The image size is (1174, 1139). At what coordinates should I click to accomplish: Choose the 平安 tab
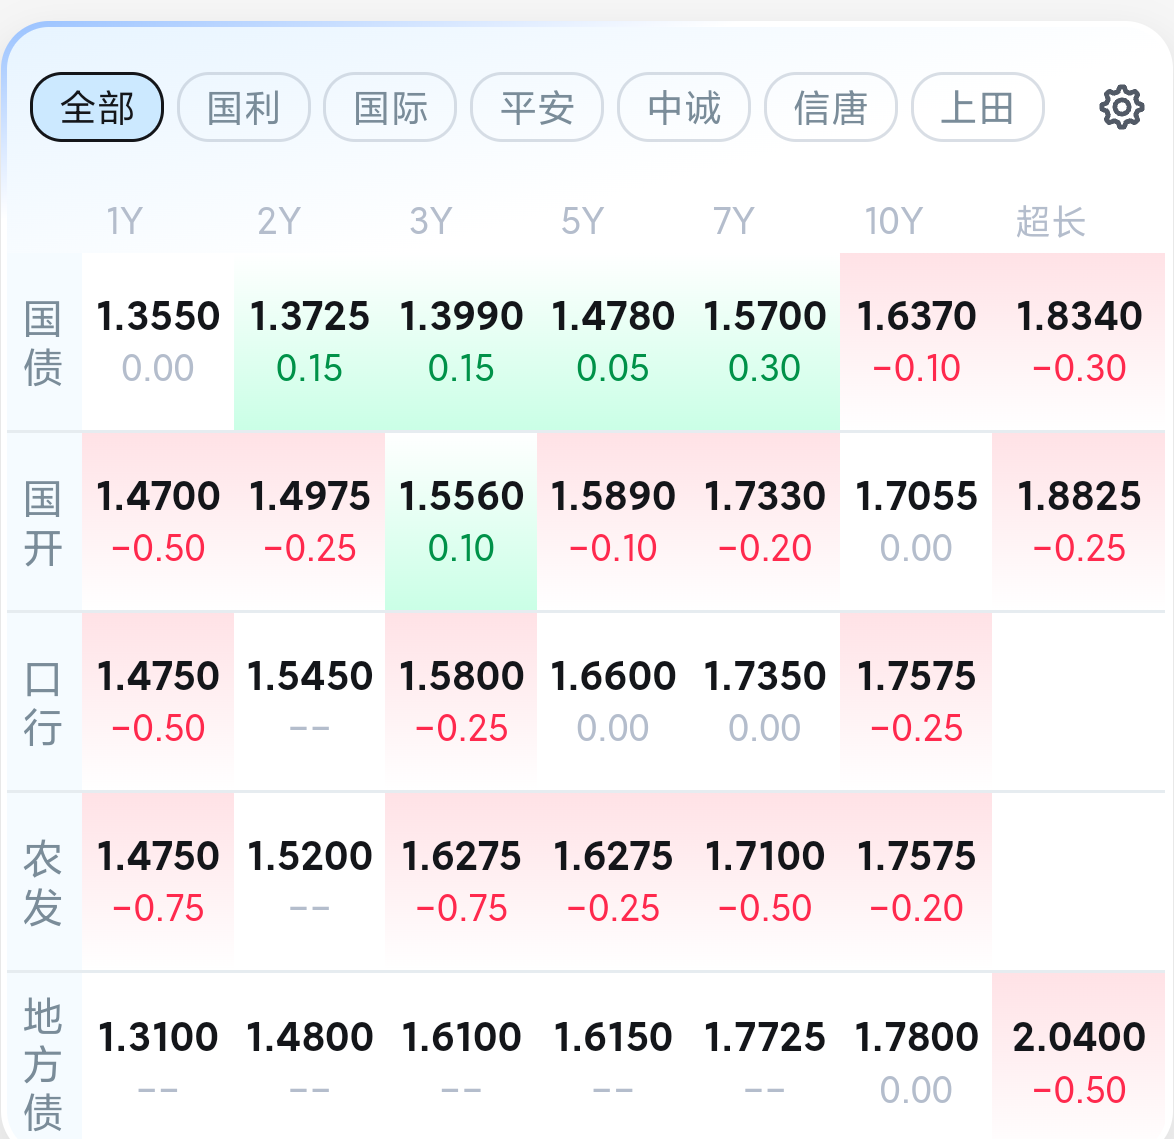tap(537, 107)
